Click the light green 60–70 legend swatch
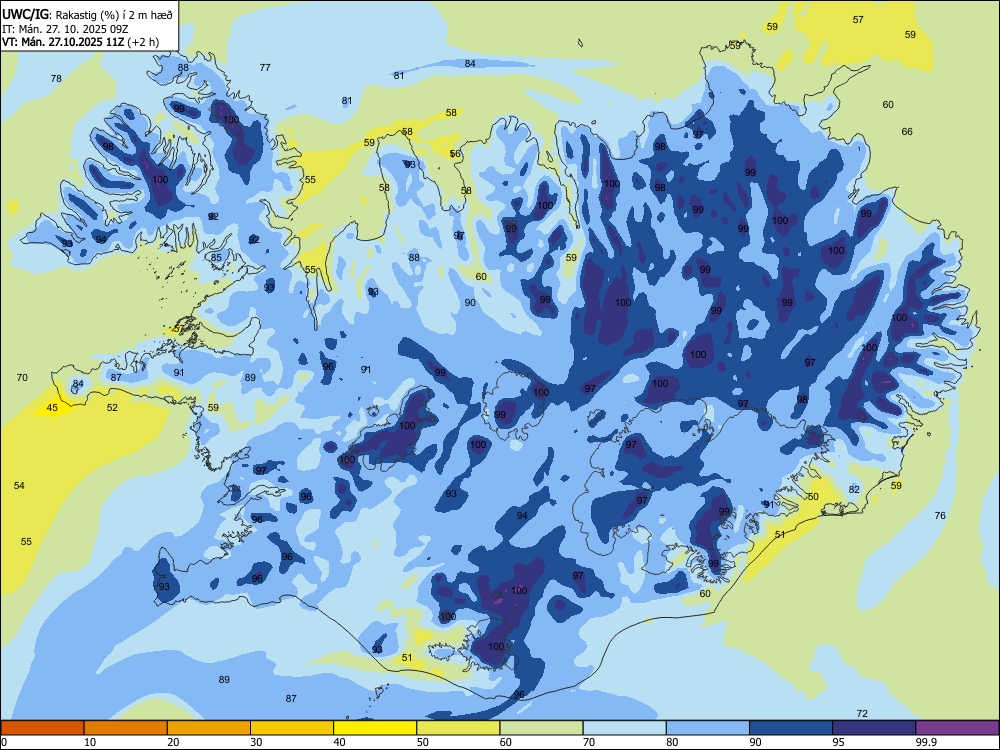The width and height of the screenshot is (1000, 750). (x=541, y=728)
